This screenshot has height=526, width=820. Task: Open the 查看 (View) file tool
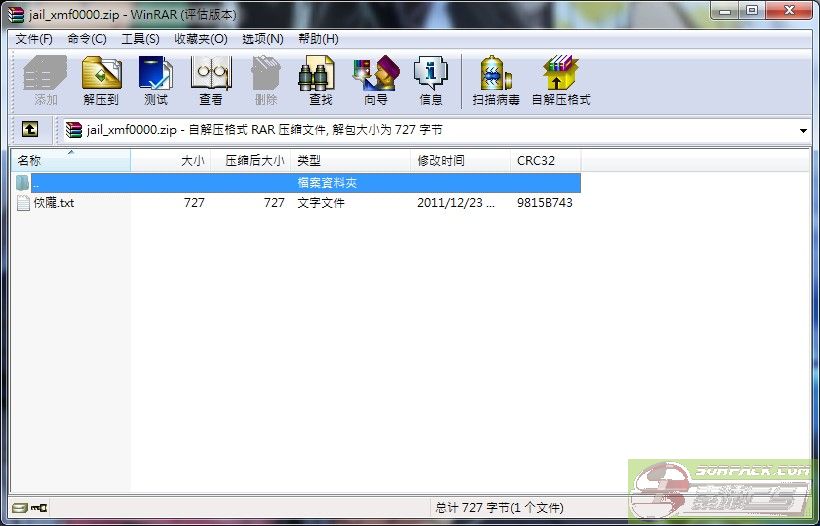(x=210, y=80)
